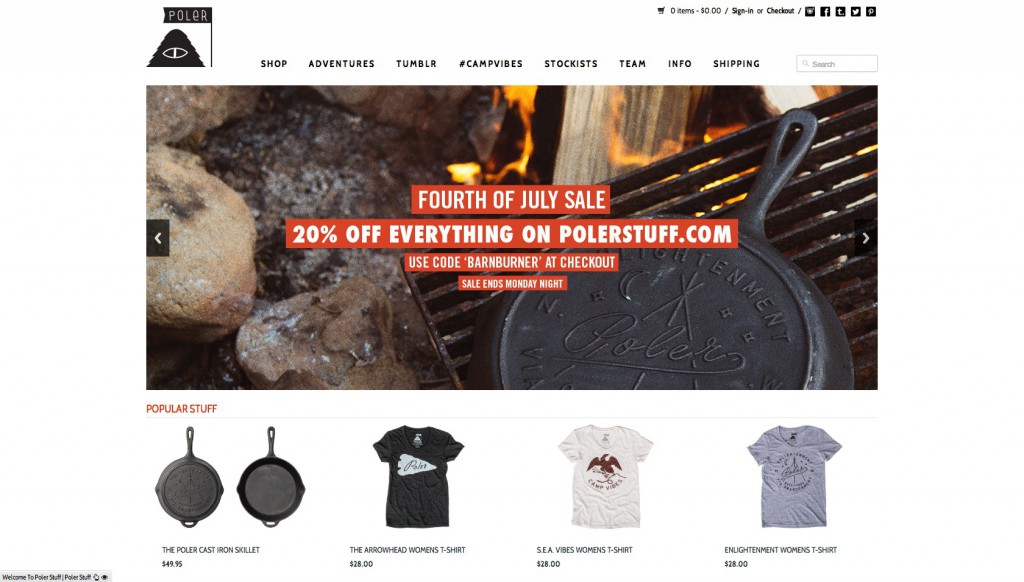Visit the Facebook page icon

(825, 11)
